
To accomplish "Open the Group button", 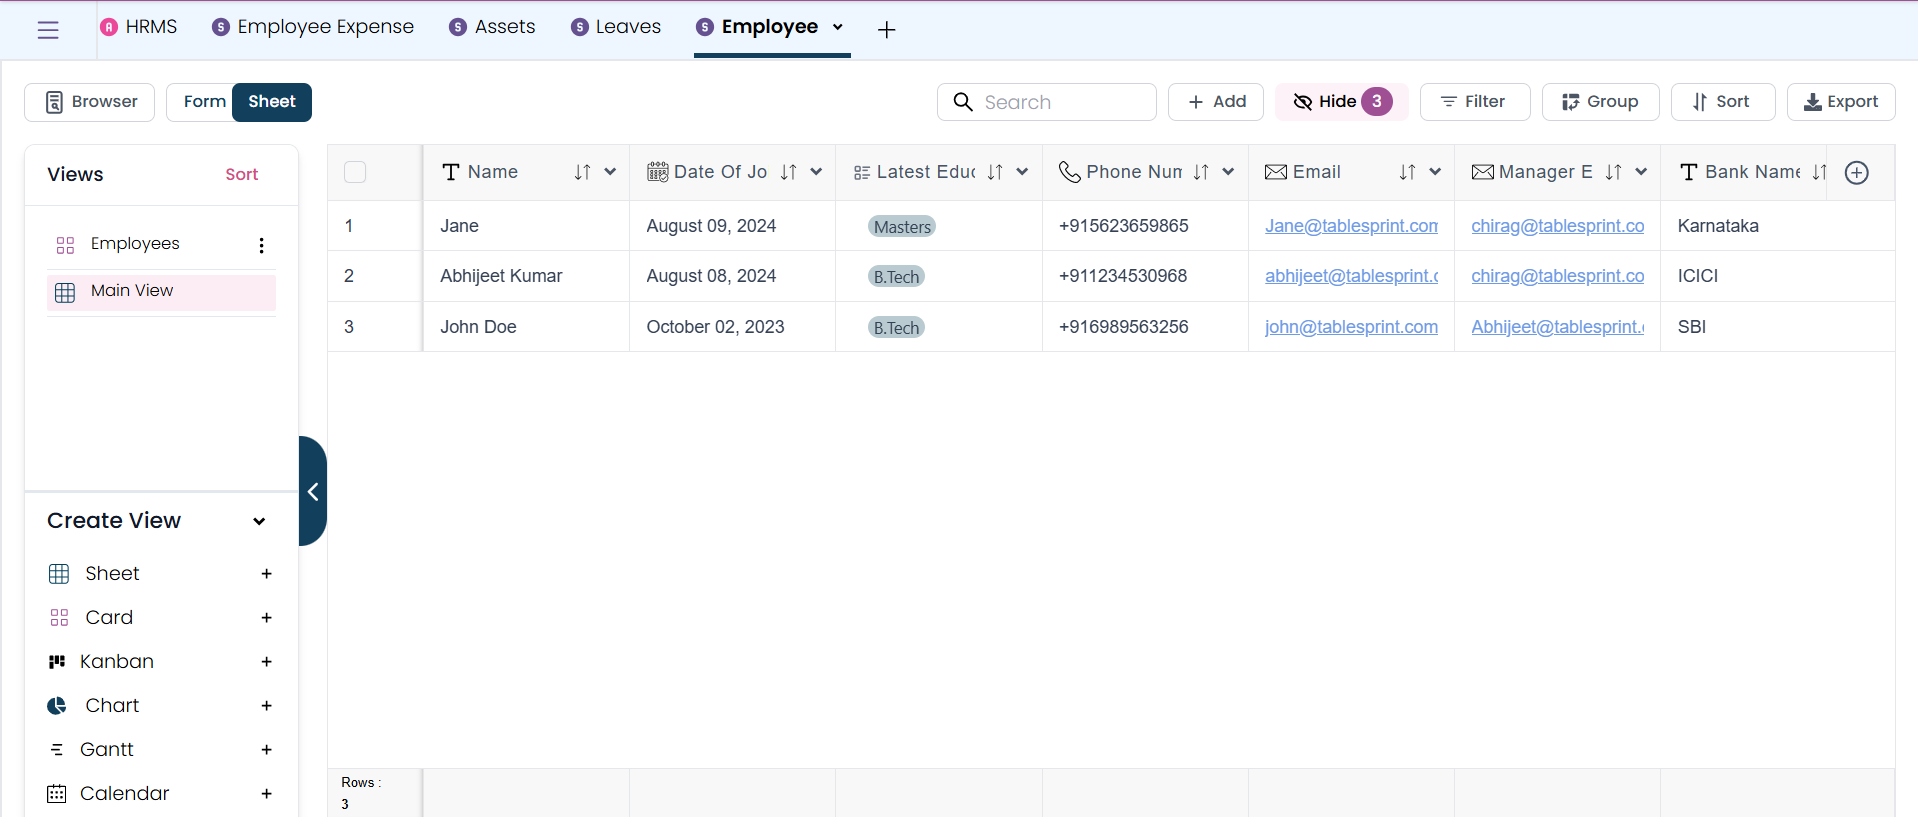I will pyautogui.click(x=1600, y=102).
